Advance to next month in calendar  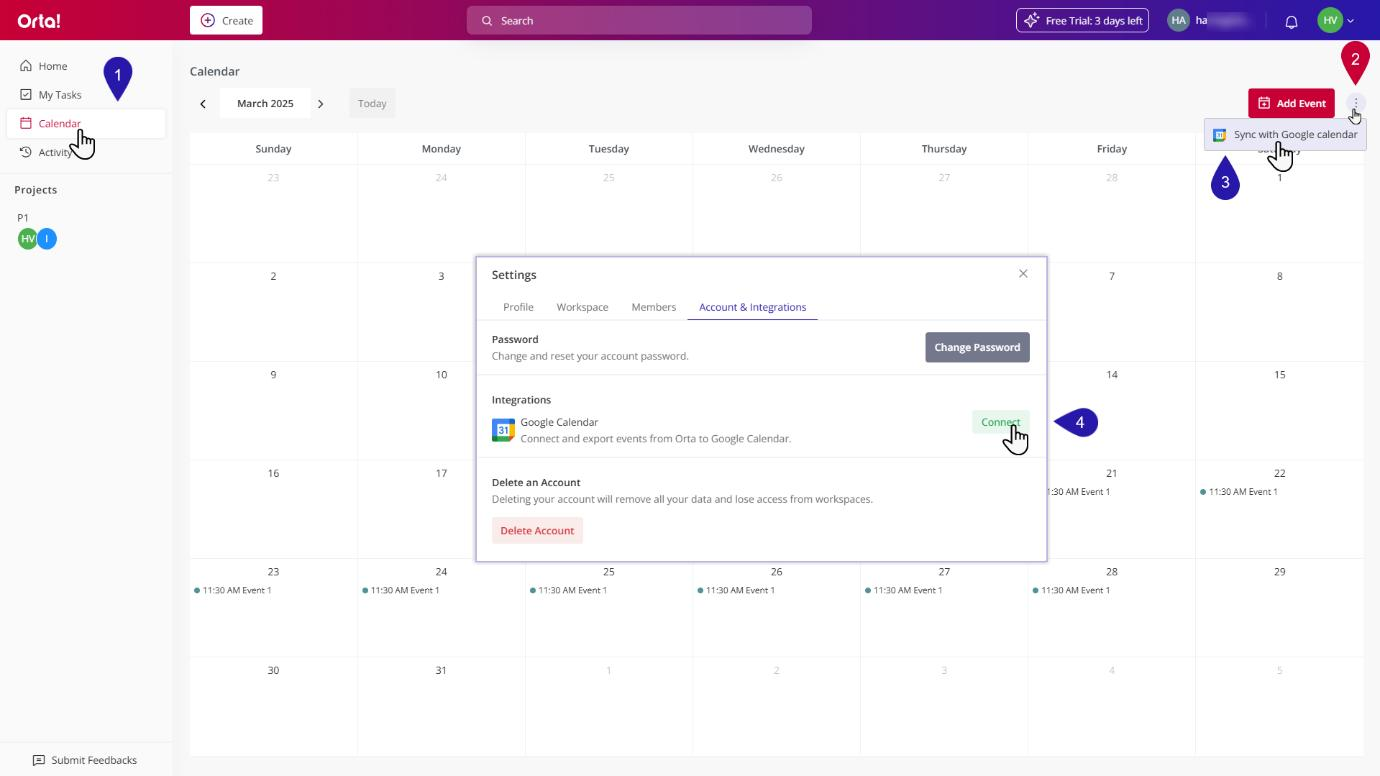coord(320,104)
